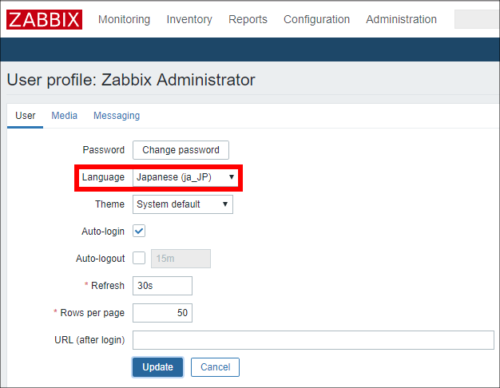This screenshot has width=500, height=388.
Task: Open the Inventory menu
Action: click(x=189, y=19)
